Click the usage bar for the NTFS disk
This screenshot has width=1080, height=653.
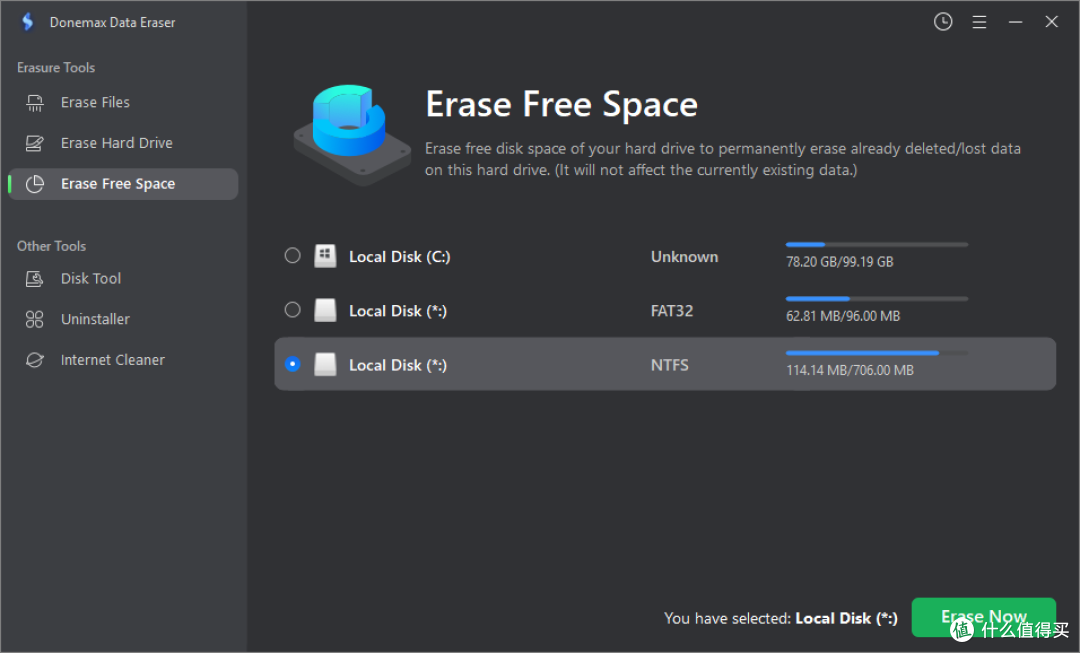pos(877,353)
